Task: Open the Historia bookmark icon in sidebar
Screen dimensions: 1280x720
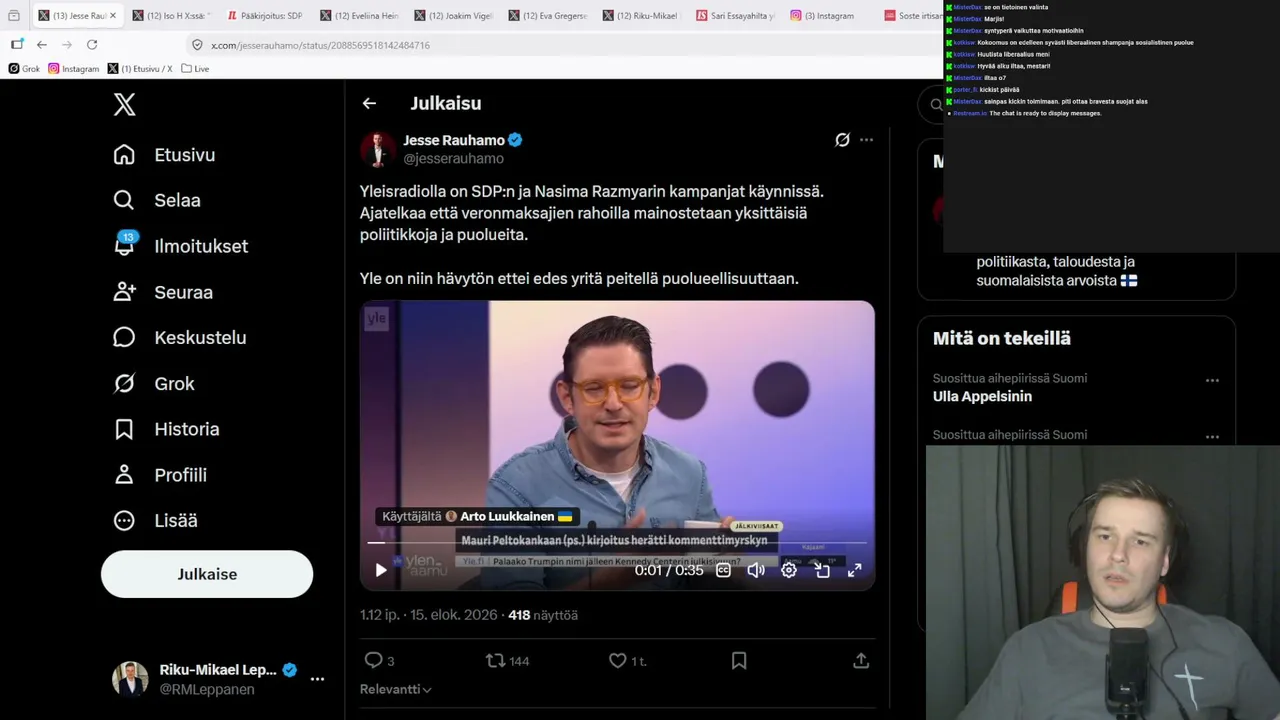Action: point(124,429)
